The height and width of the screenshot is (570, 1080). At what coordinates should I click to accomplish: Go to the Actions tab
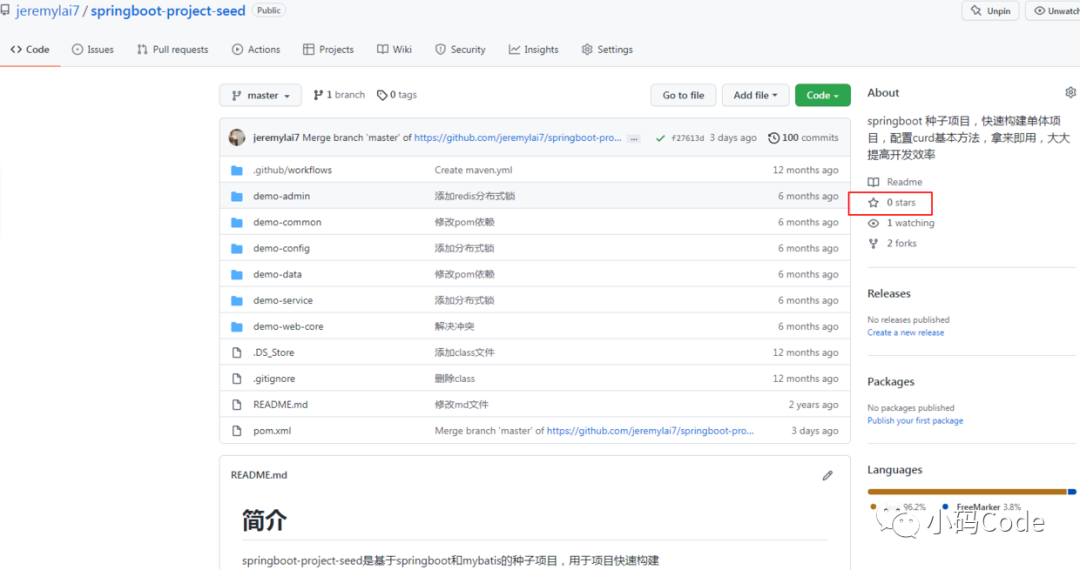[x=256, y=50]
